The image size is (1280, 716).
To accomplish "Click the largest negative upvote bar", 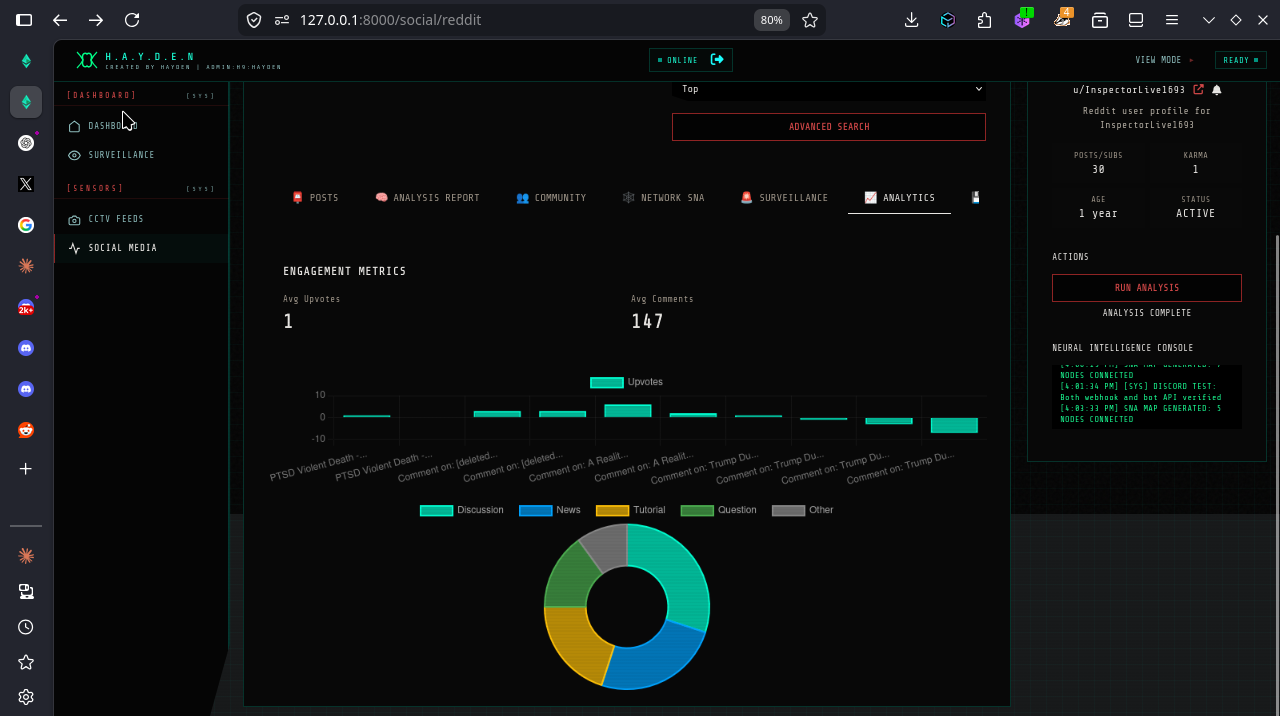I will pos(954,425).
